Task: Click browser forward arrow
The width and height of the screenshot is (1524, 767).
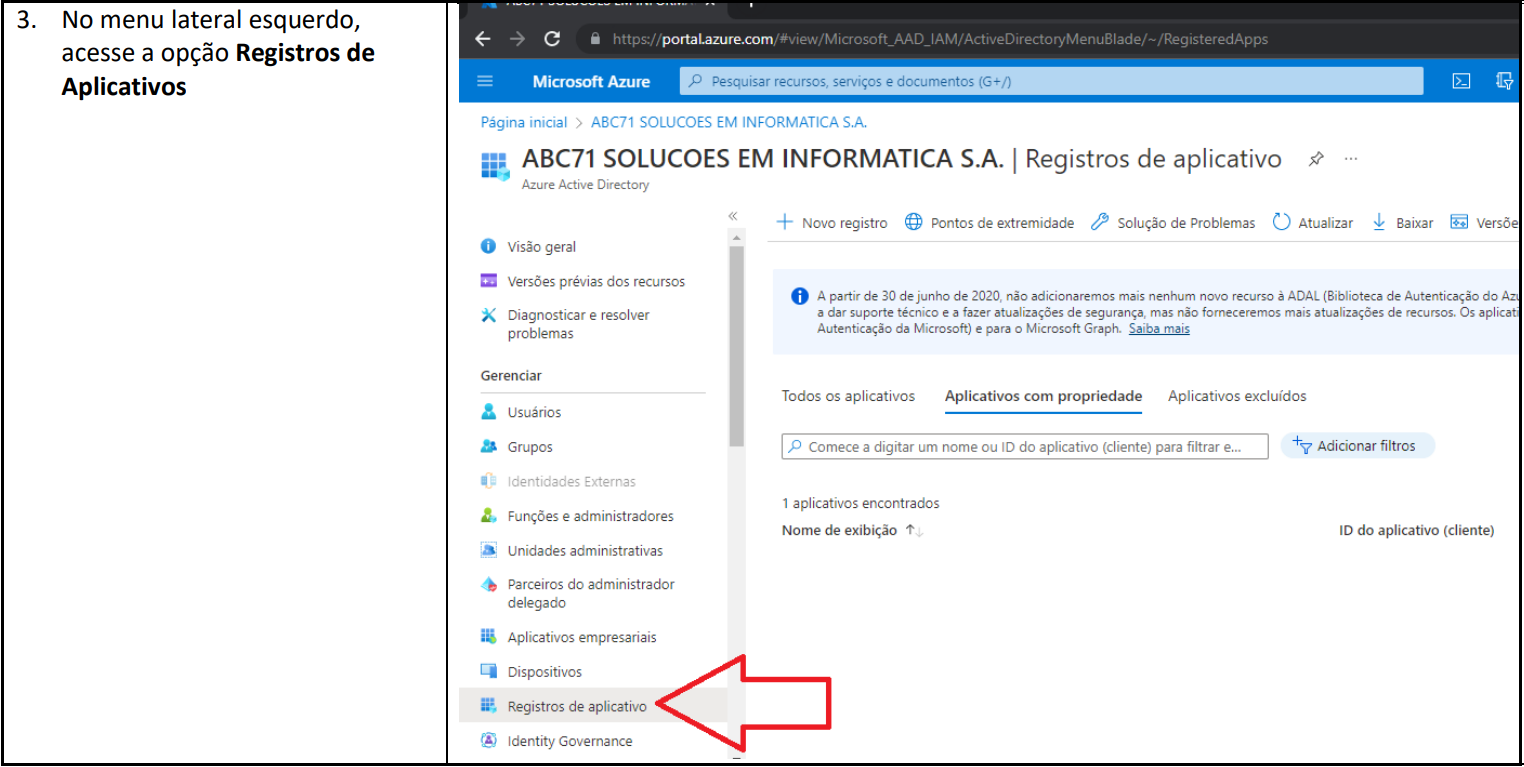Action: pyautogui.click(x=517, y=39)
